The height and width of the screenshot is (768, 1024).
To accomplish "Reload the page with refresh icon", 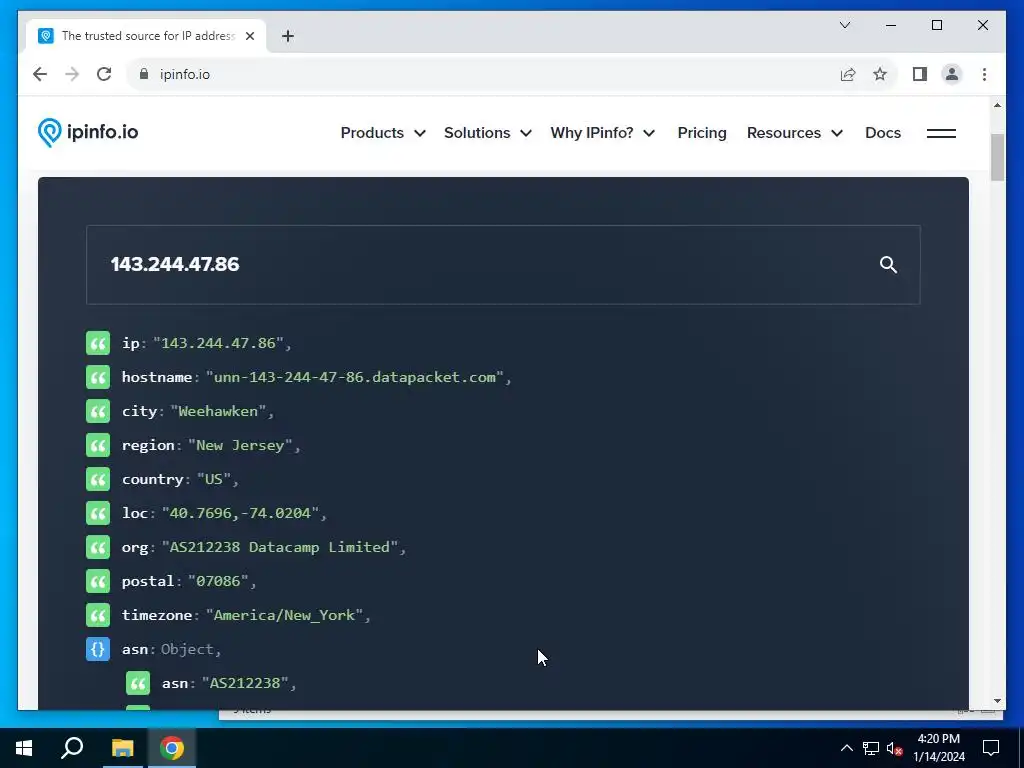I will point(104,74).
